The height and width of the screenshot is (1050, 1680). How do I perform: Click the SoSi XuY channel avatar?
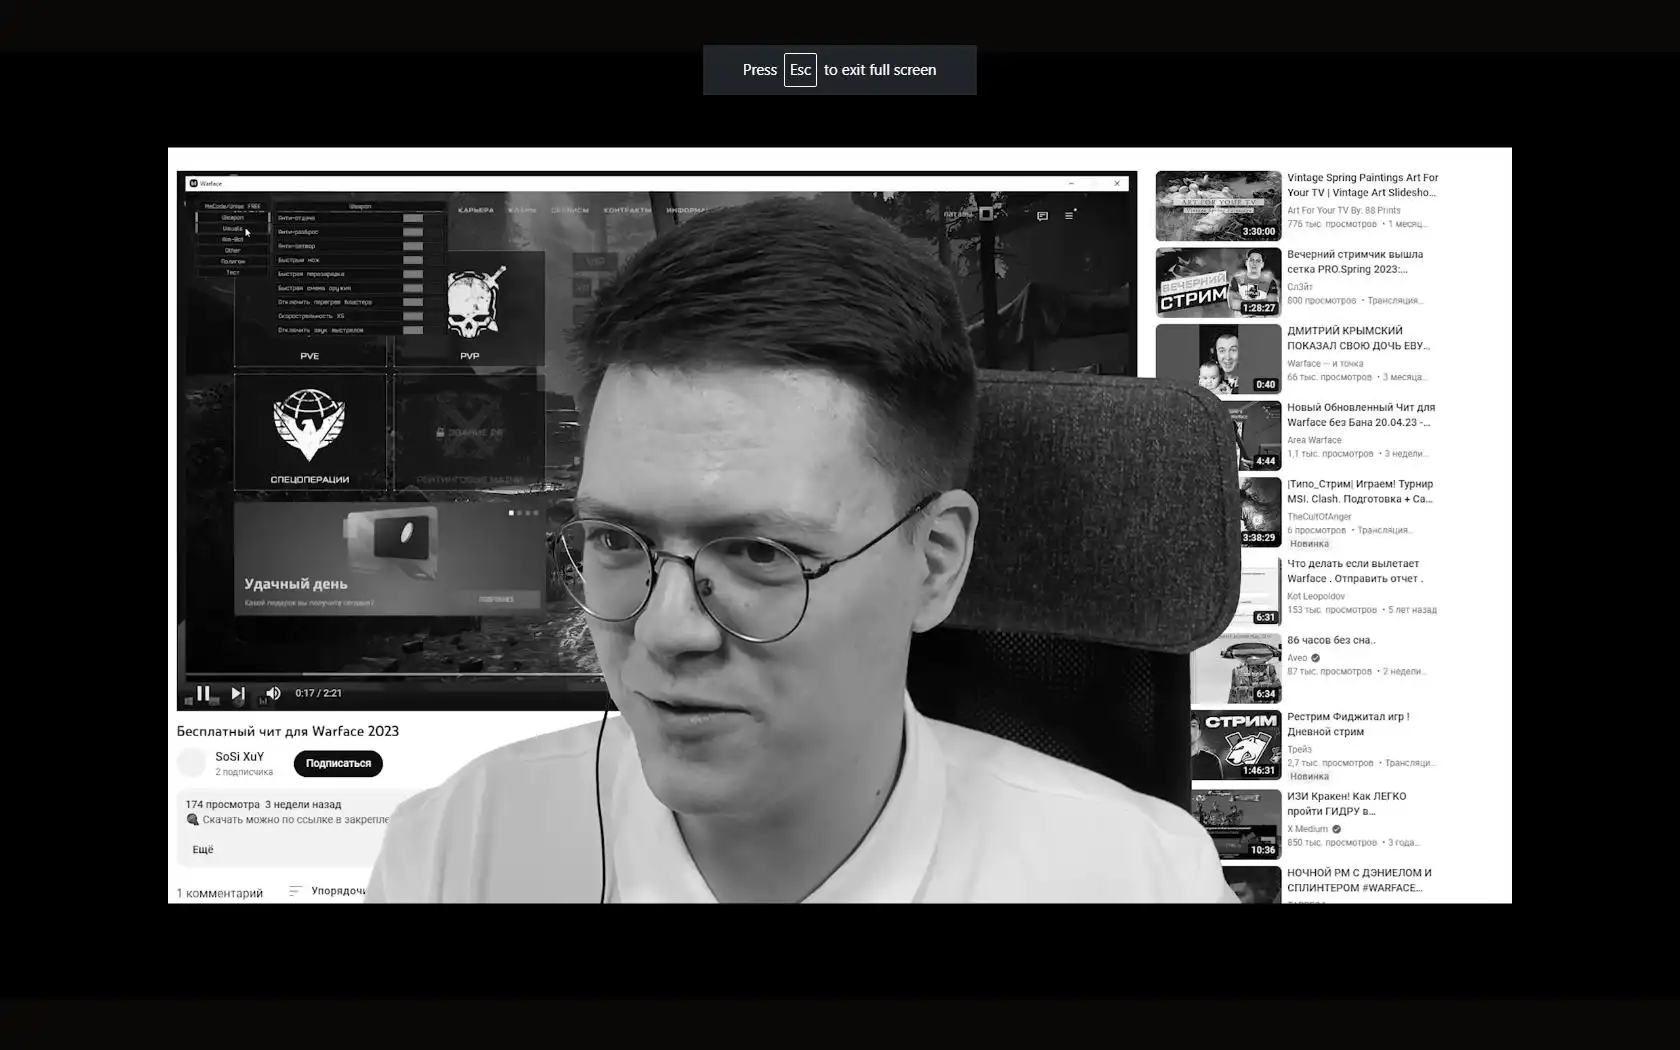[191, 763]
